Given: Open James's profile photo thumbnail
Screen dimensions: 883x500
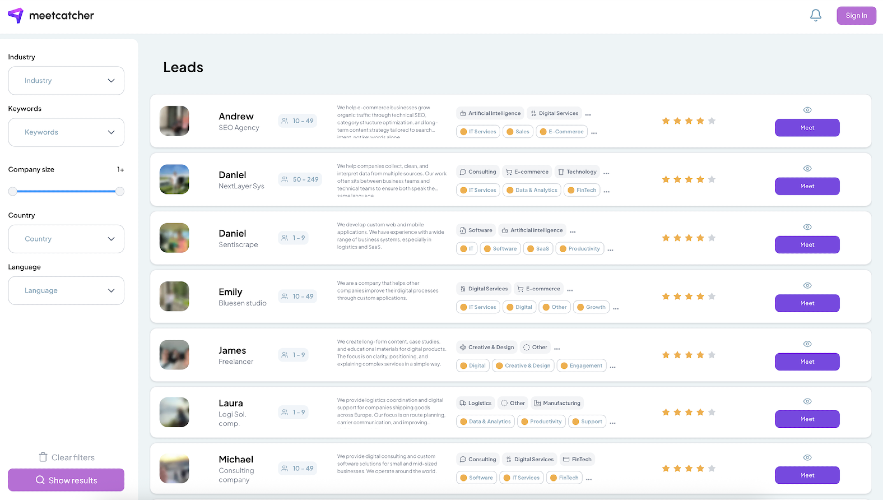Looking at the screenshot, I should (x=174, y=355).
